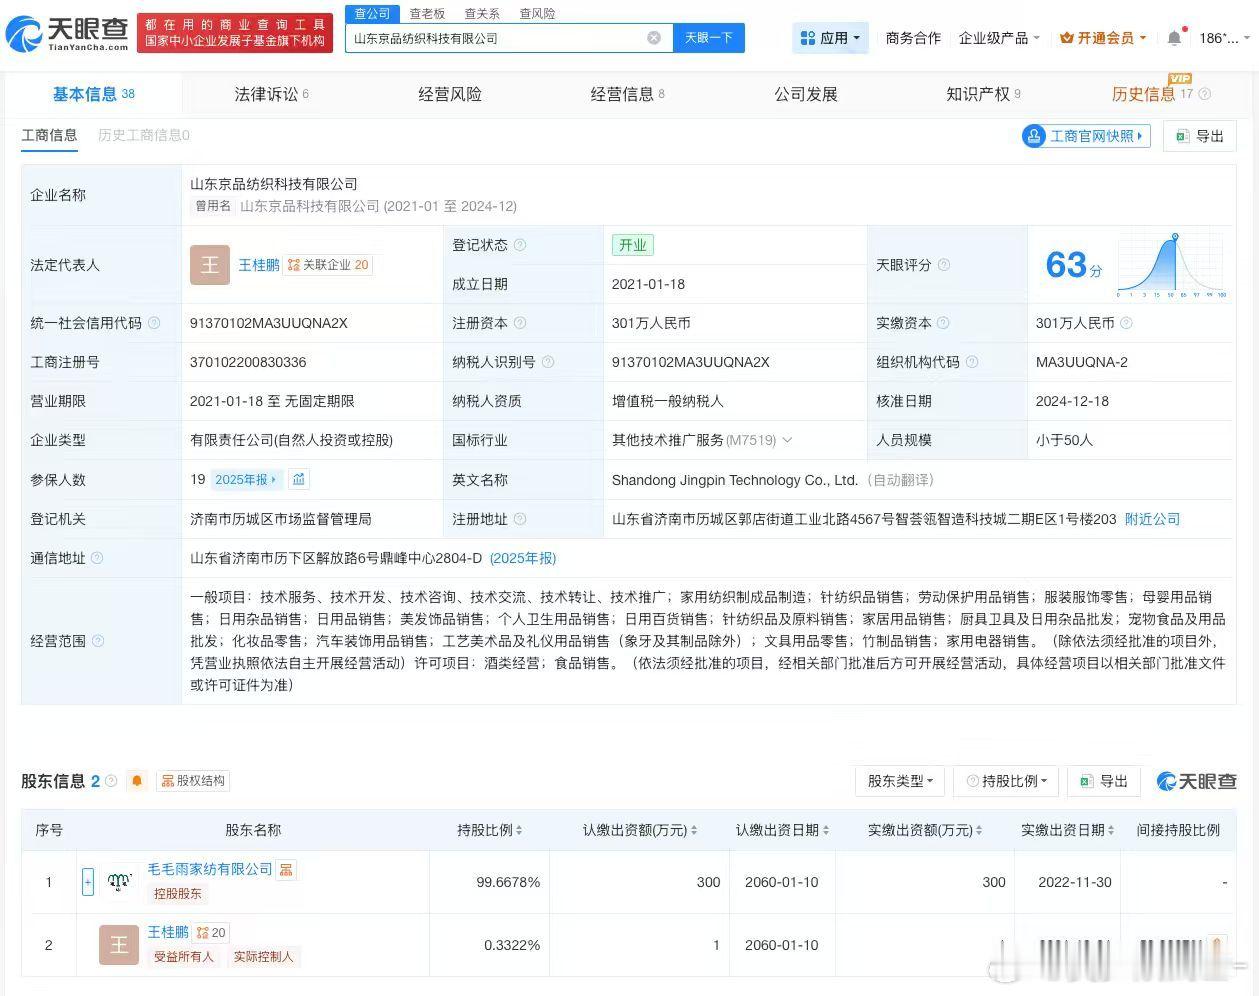Open the notification bell

[1174, 38]
